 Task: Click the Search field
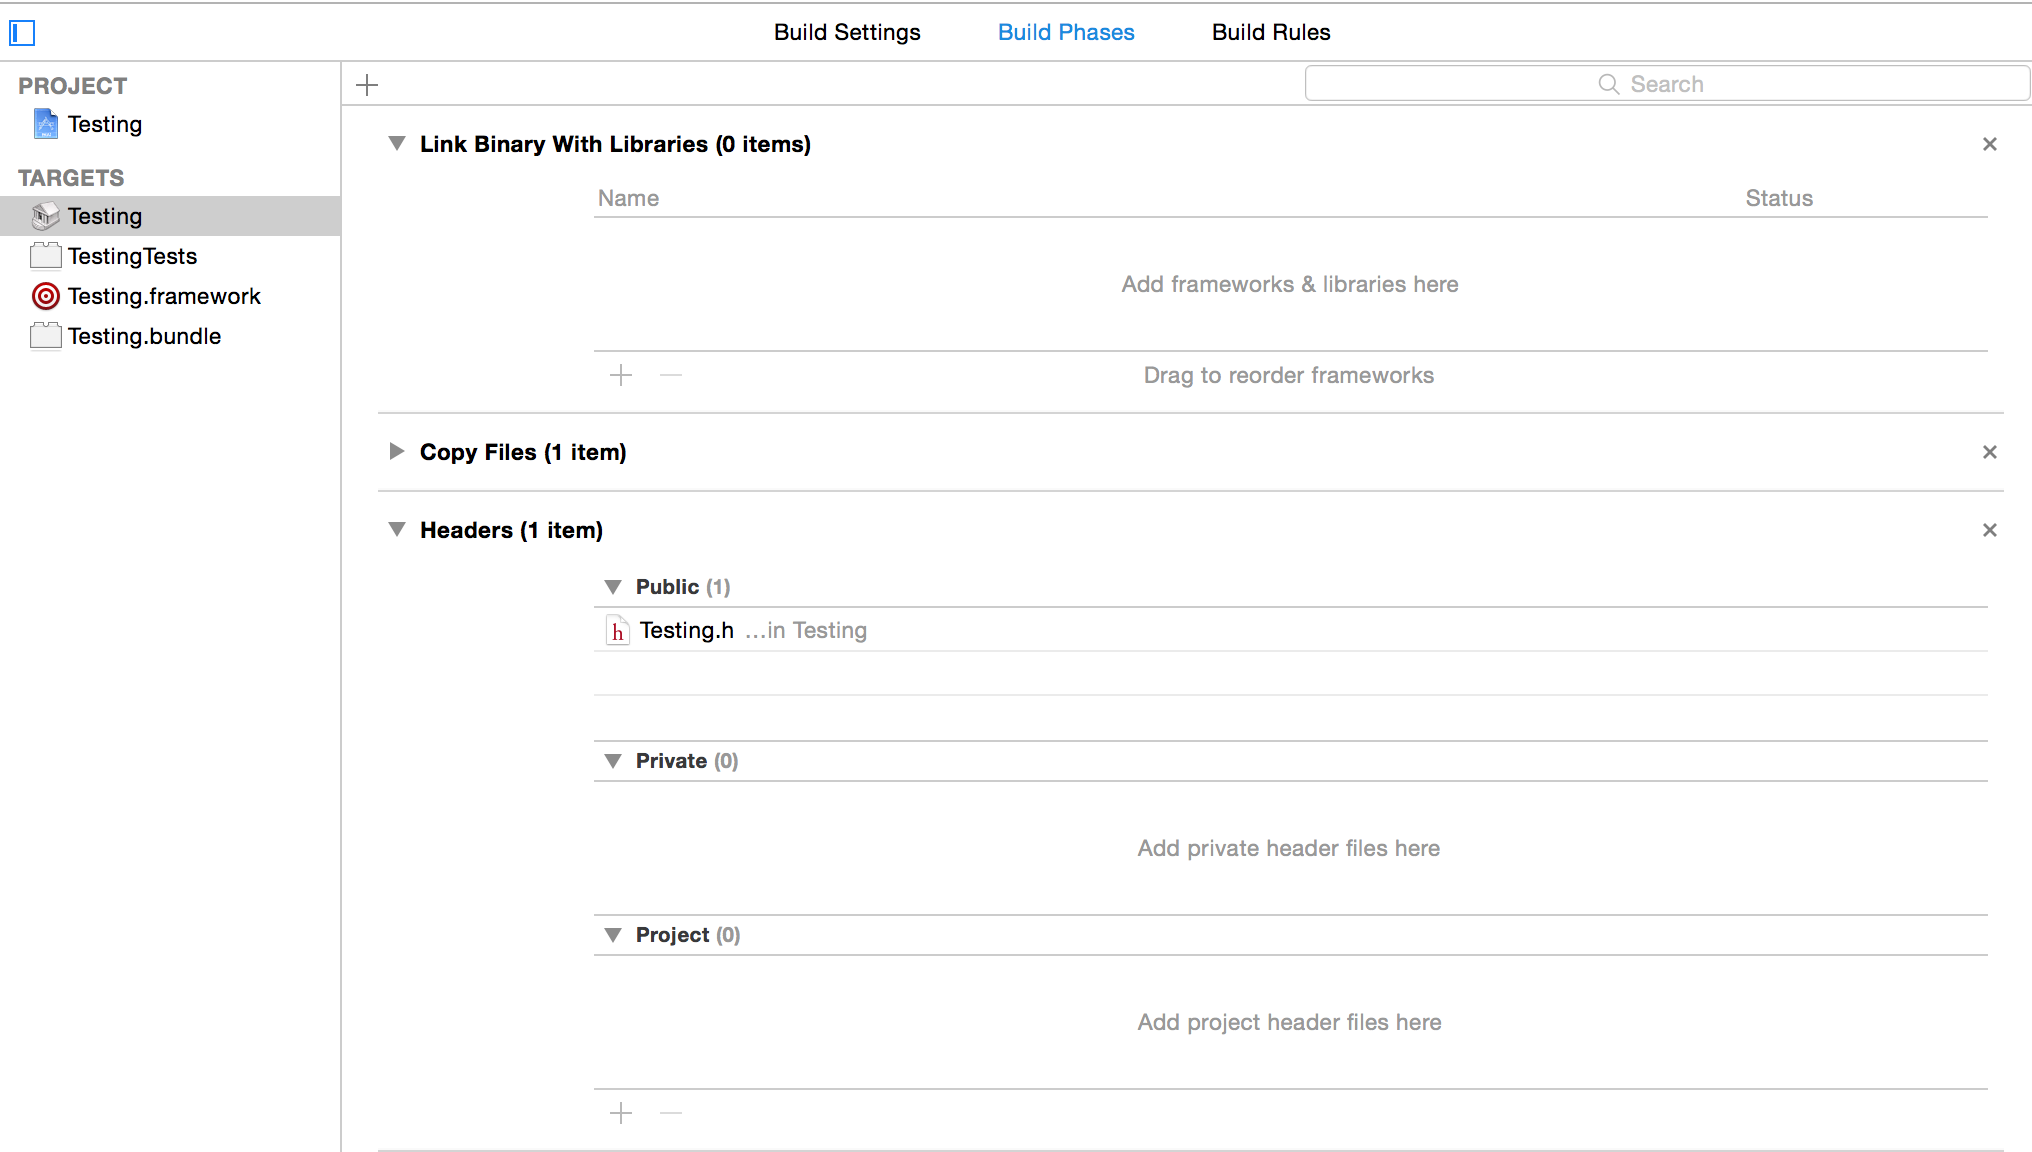[x=1667, y=84]
